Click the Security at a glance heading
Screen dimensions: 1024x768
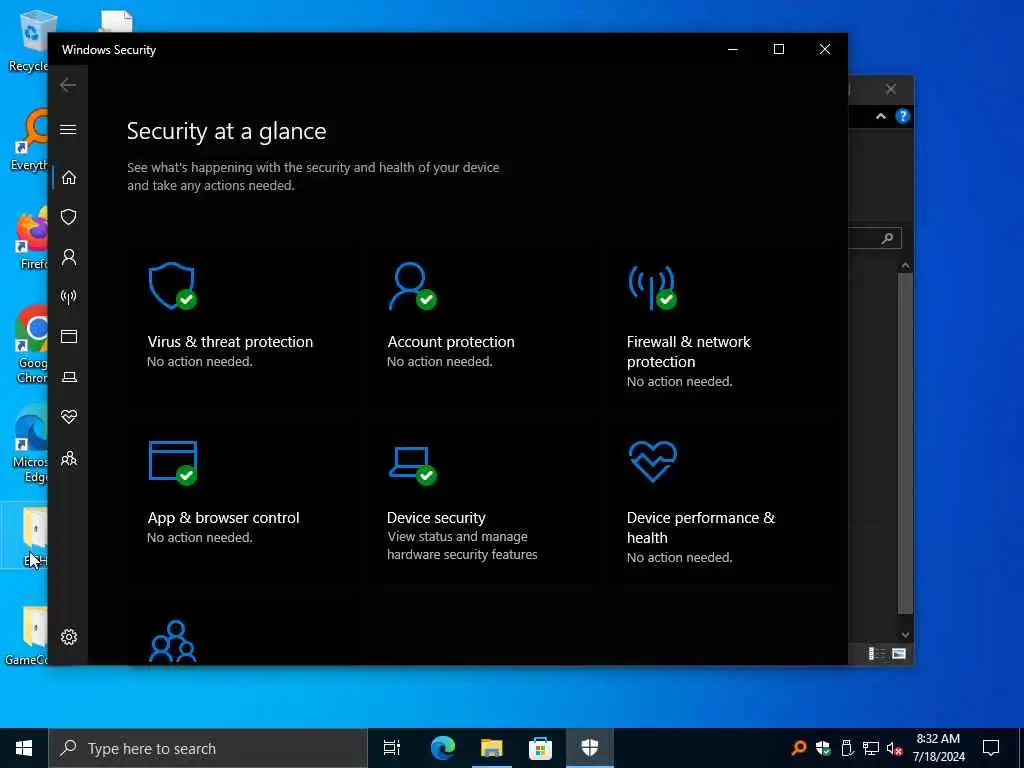(x=227, y=131)
